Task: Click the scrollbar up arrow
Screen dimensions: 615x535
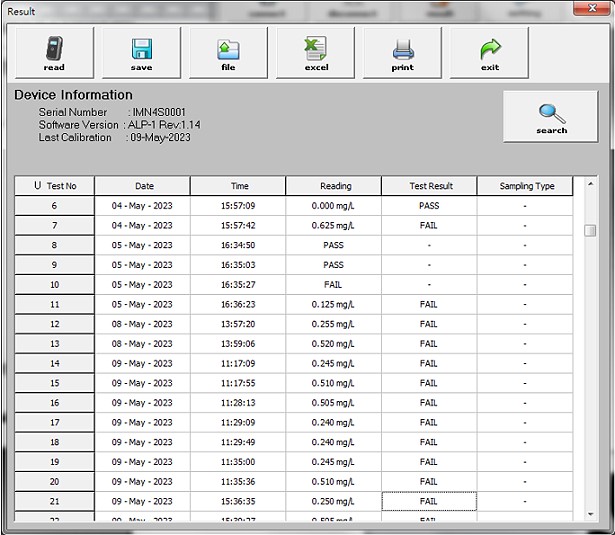Action: [590, 184]
